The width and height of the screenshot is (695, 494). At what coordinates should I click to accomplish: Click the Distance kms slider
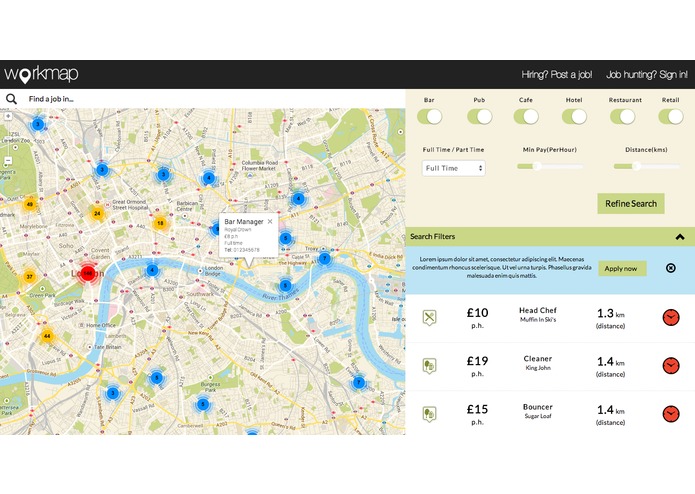(646, 166)
